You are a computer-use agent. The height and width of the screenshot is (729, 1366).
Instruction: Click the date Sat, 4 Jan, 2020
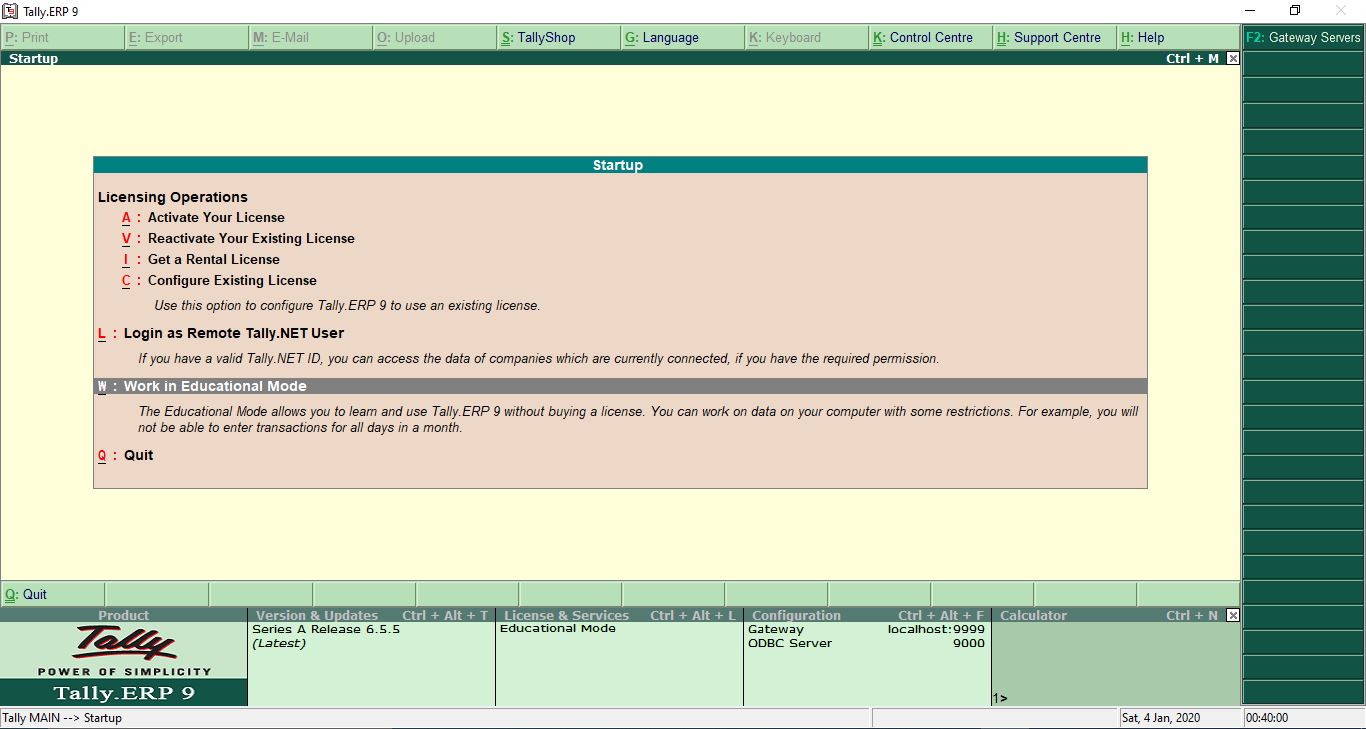[1161, 718]
